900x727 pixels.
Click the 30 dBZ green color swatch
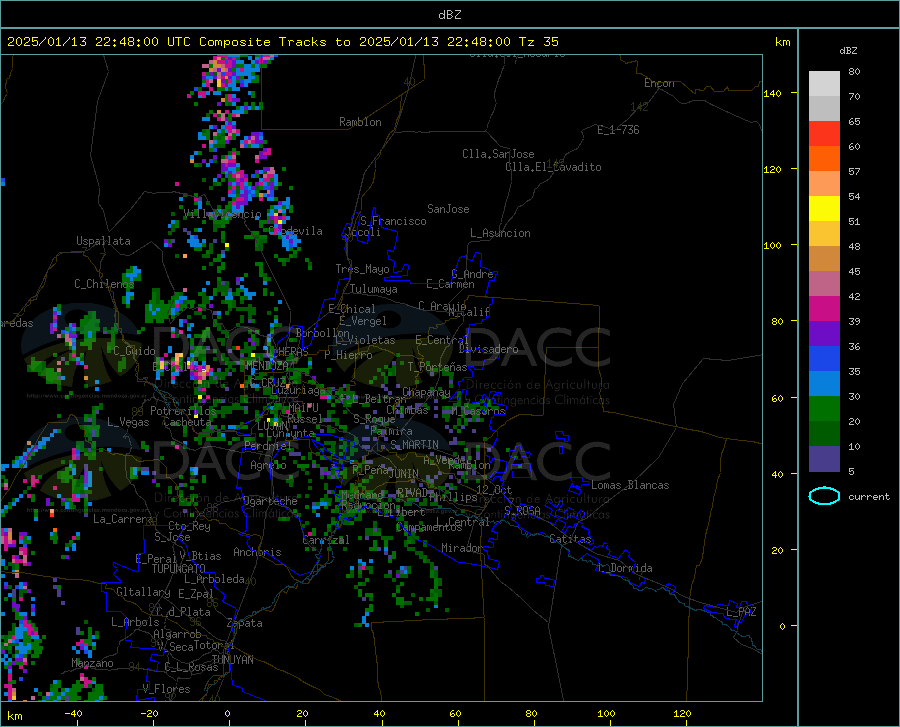824,409
